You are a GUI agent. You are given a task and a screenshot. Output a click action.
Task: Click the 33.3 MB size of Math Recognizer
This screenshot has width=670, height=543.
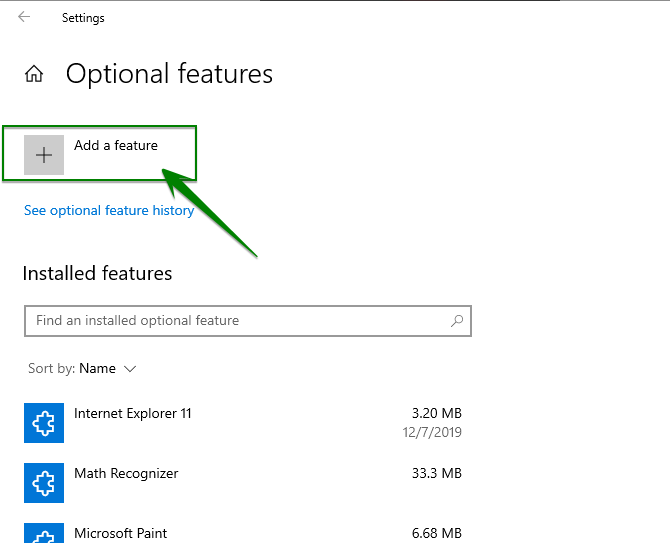click(437, 473)
